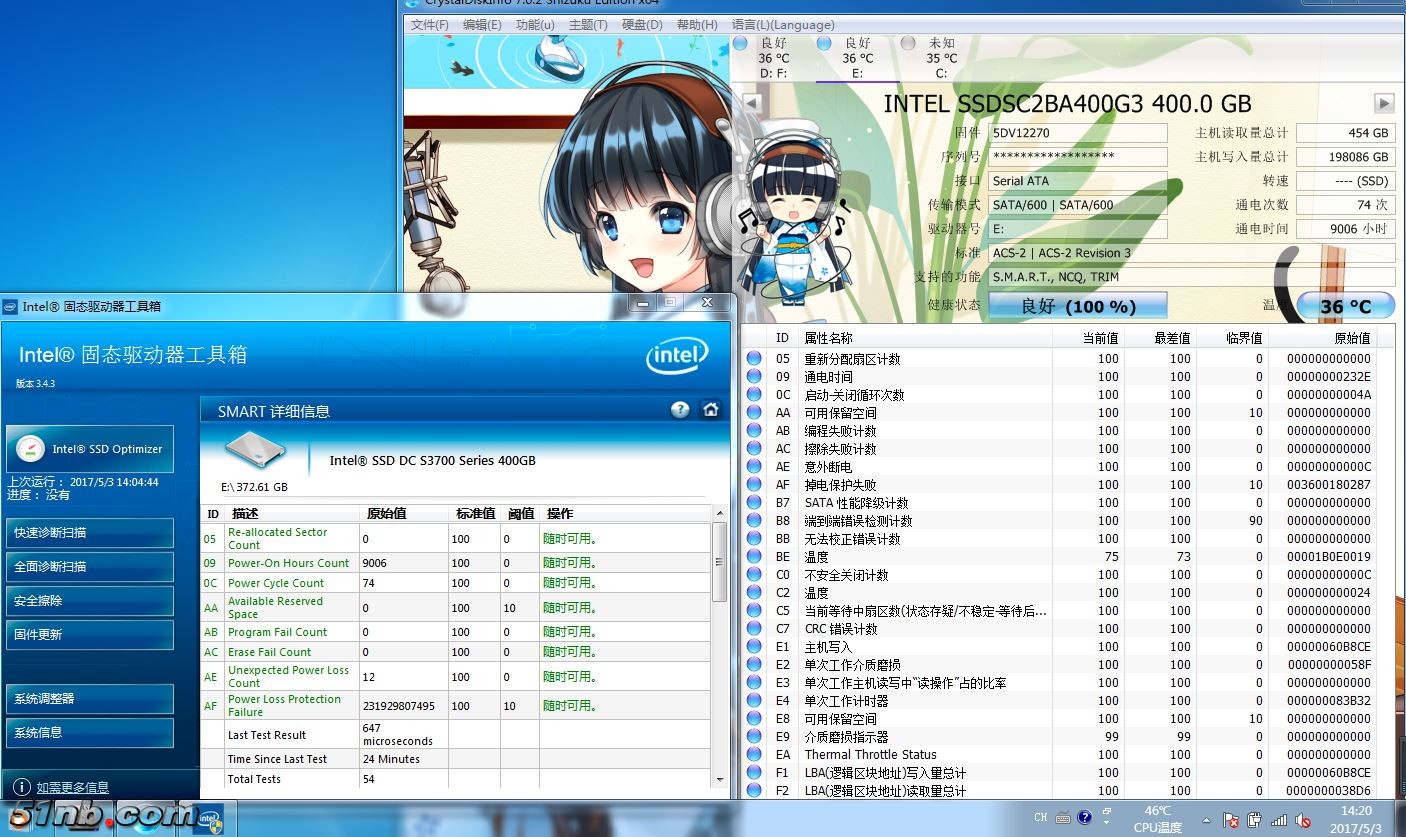Run Intel SSD Optimizer
The height and width of the screenshot is (837, 1406).
click(90, 449)
